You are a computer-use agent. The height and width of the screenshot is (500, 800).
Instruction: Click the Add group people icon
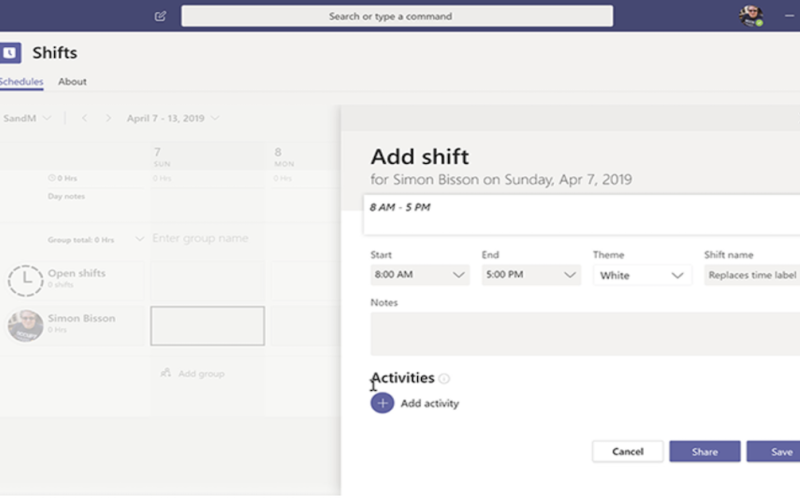165,373
